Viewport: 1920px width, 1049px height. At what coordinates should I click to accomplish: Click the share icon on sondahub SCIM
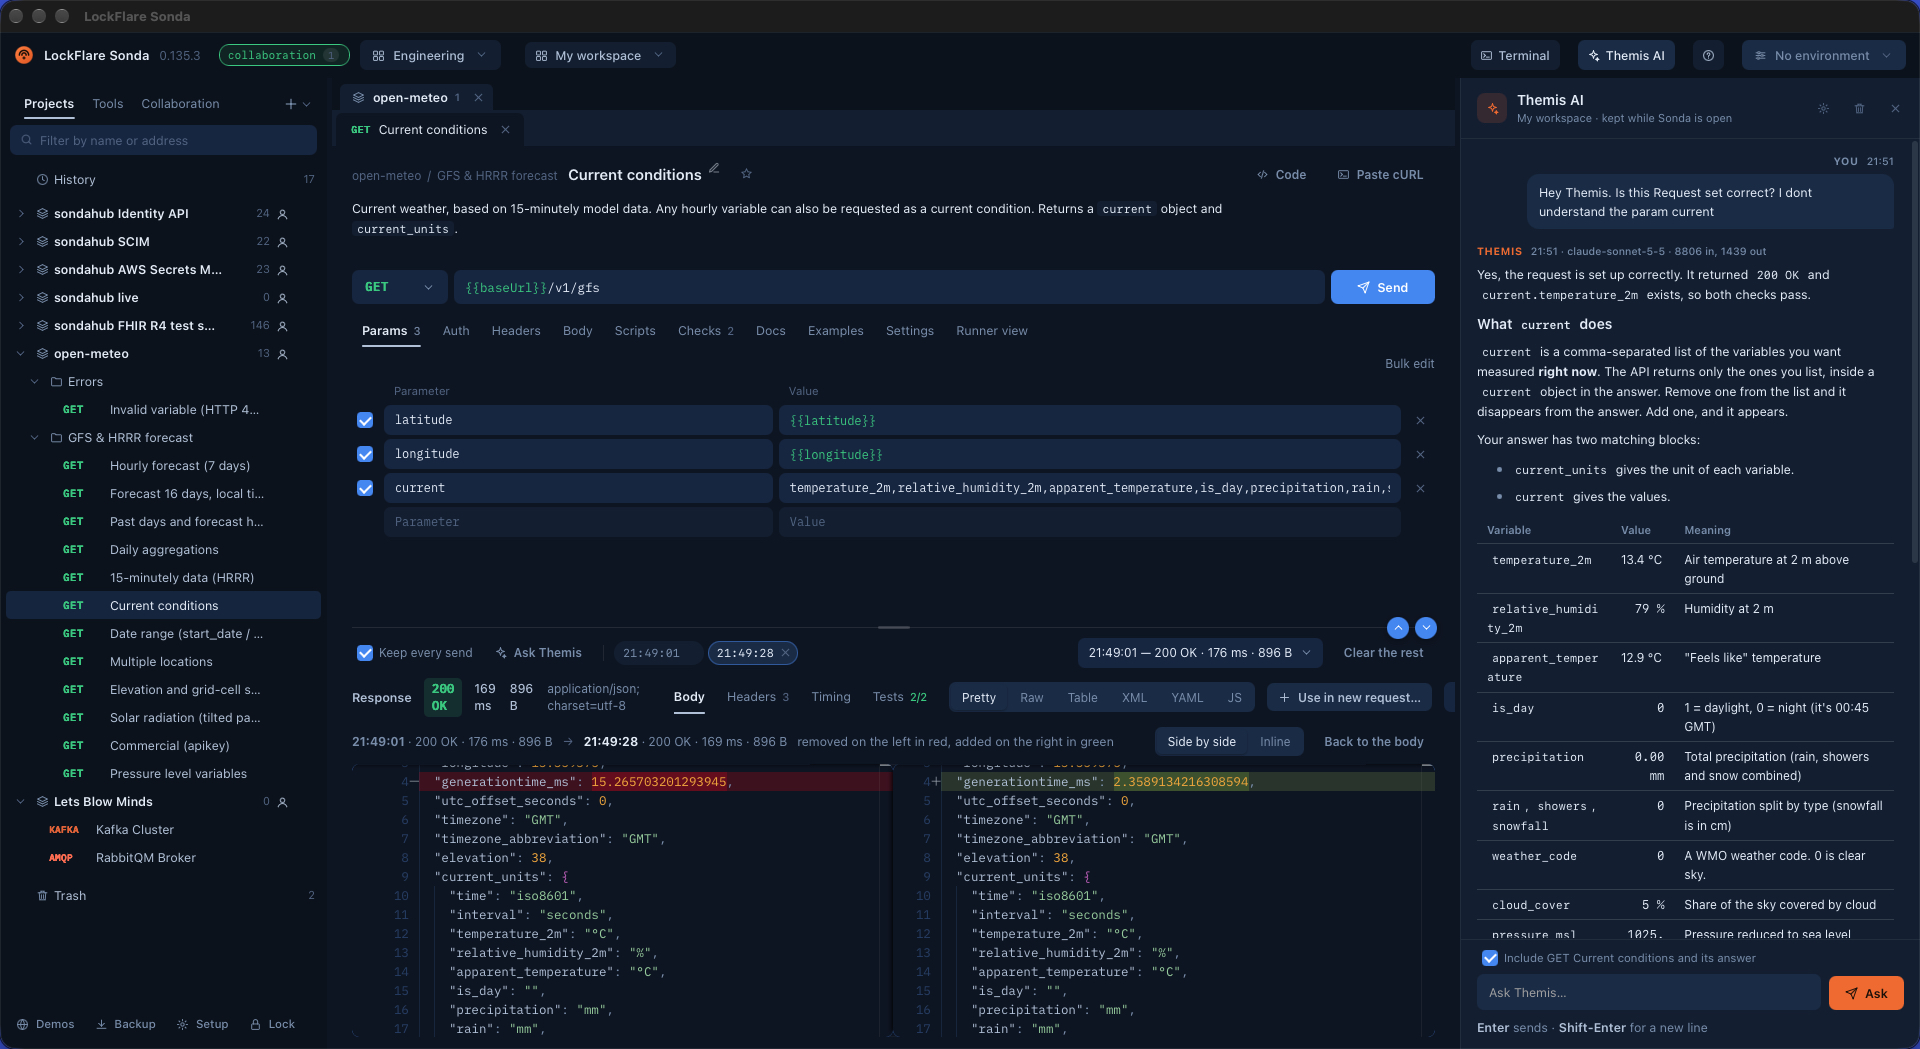coord(283,242)
